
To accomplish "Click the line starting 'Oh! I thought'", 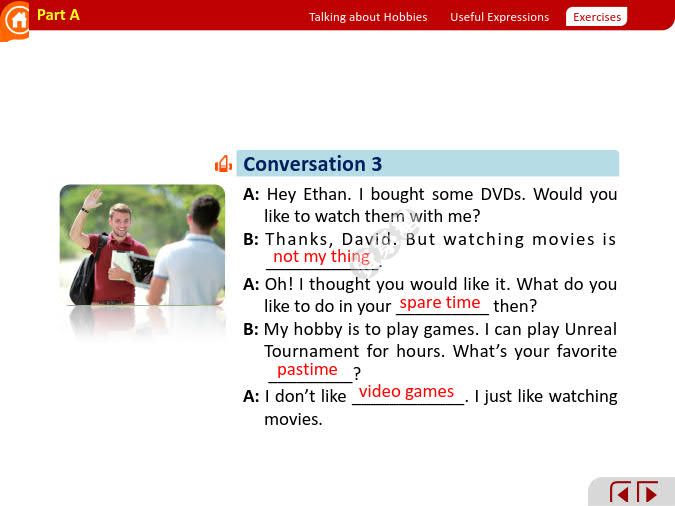I will [440, 284].
